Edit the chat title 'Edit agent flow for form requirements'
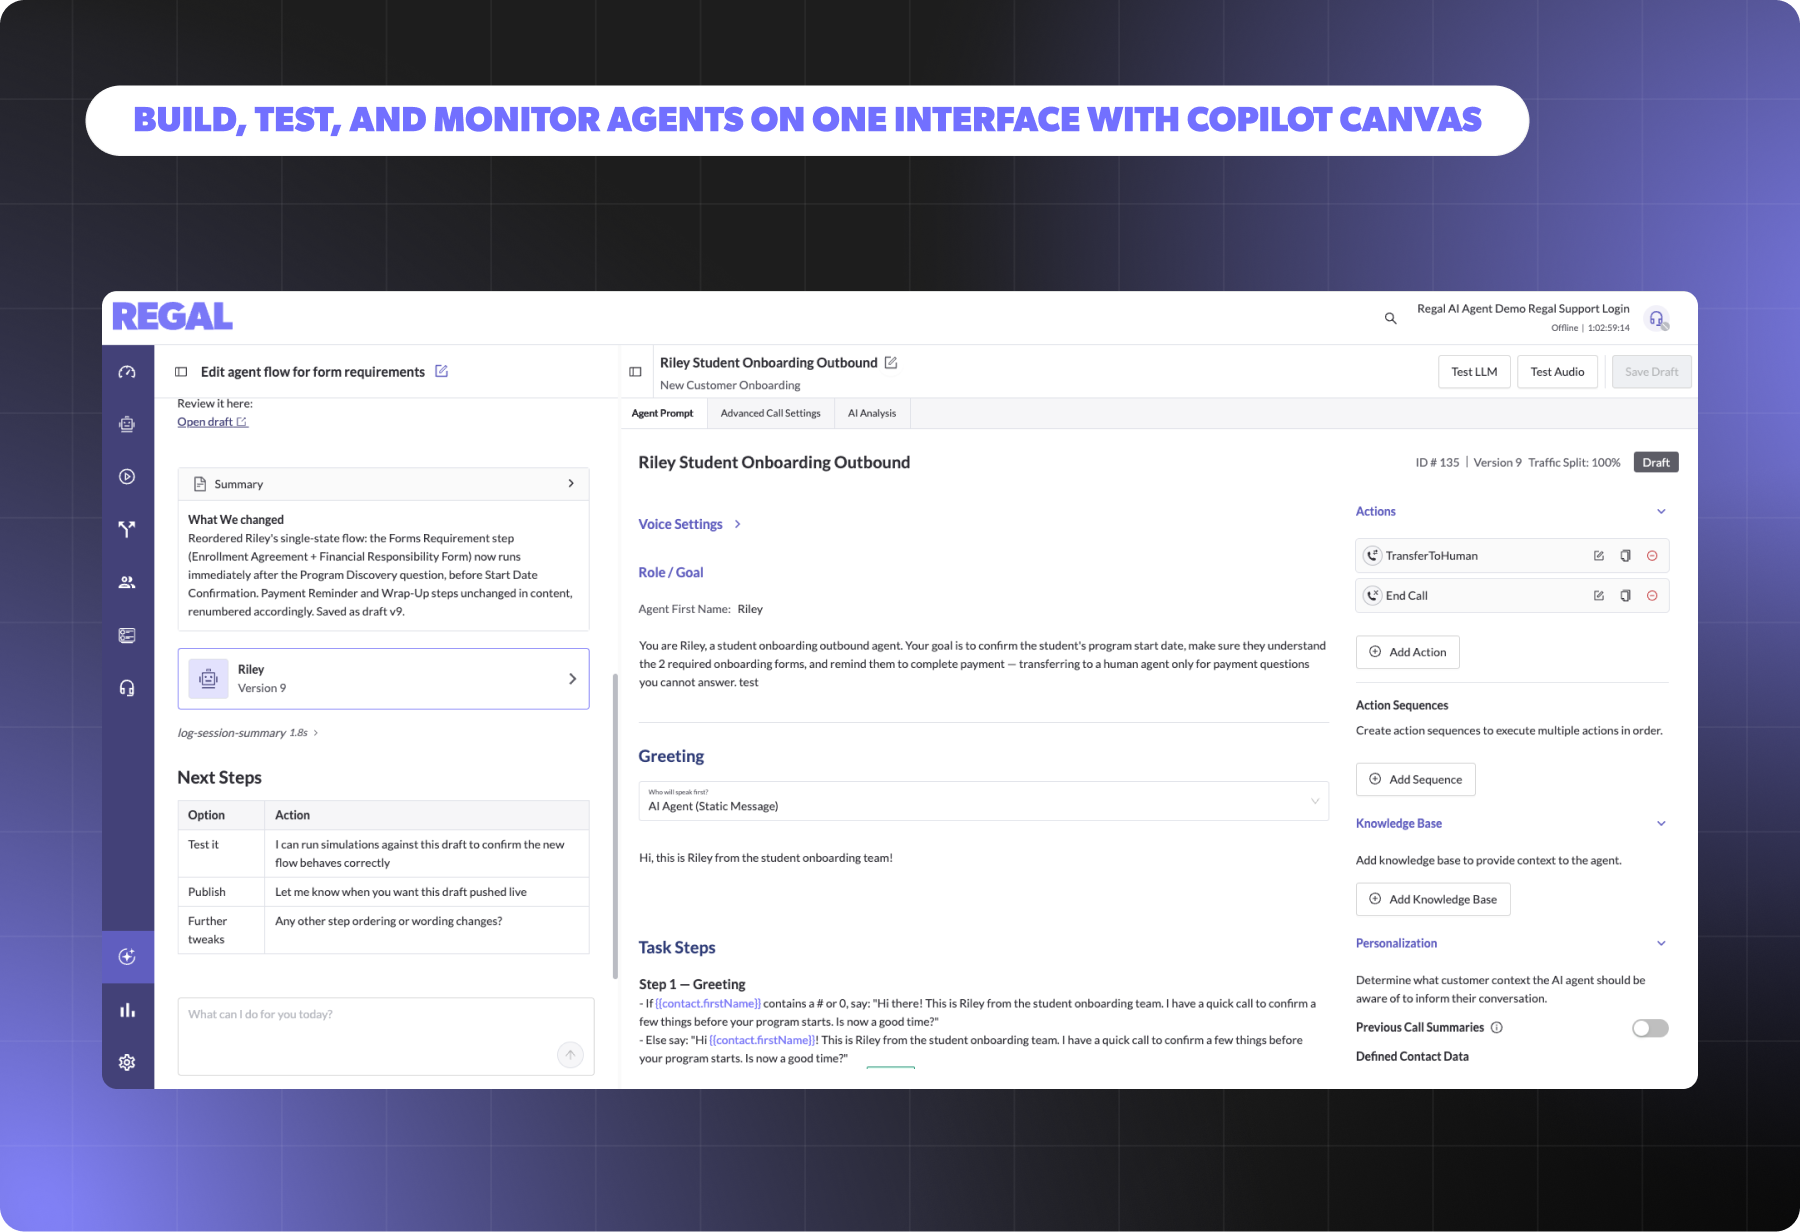This screenshot has width=1800, height=1232. tap(441, 371)
